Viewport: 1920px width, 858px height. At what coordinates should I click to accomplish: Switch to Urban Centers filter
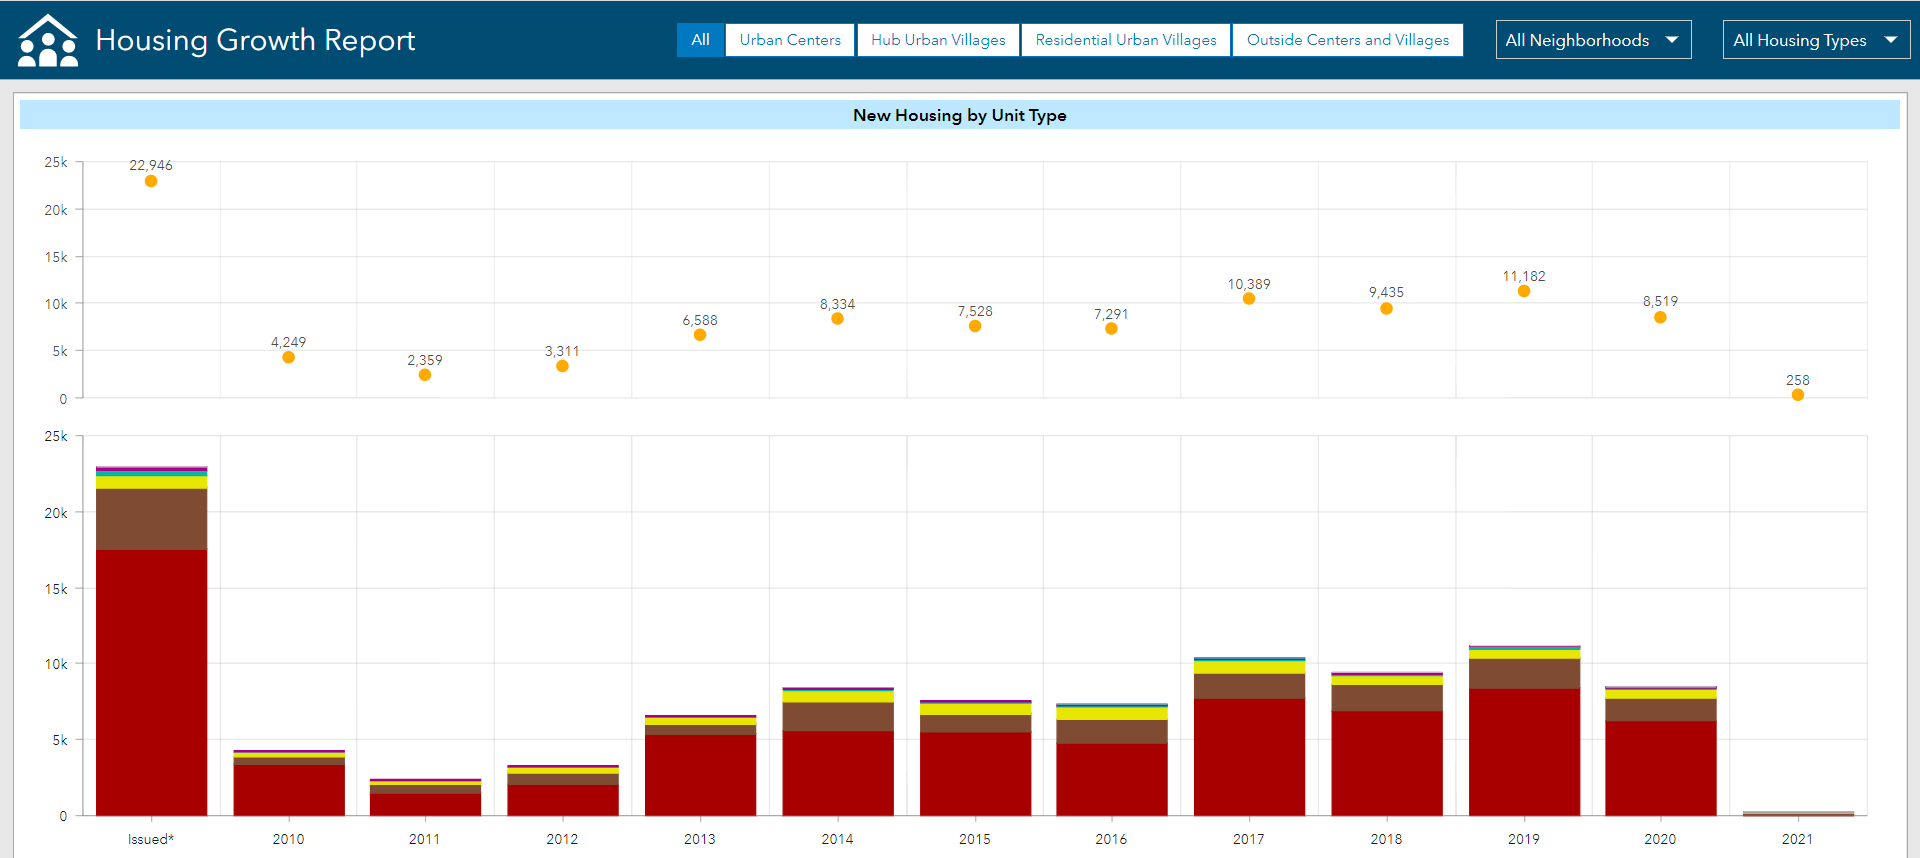click(x=790, y=40)
